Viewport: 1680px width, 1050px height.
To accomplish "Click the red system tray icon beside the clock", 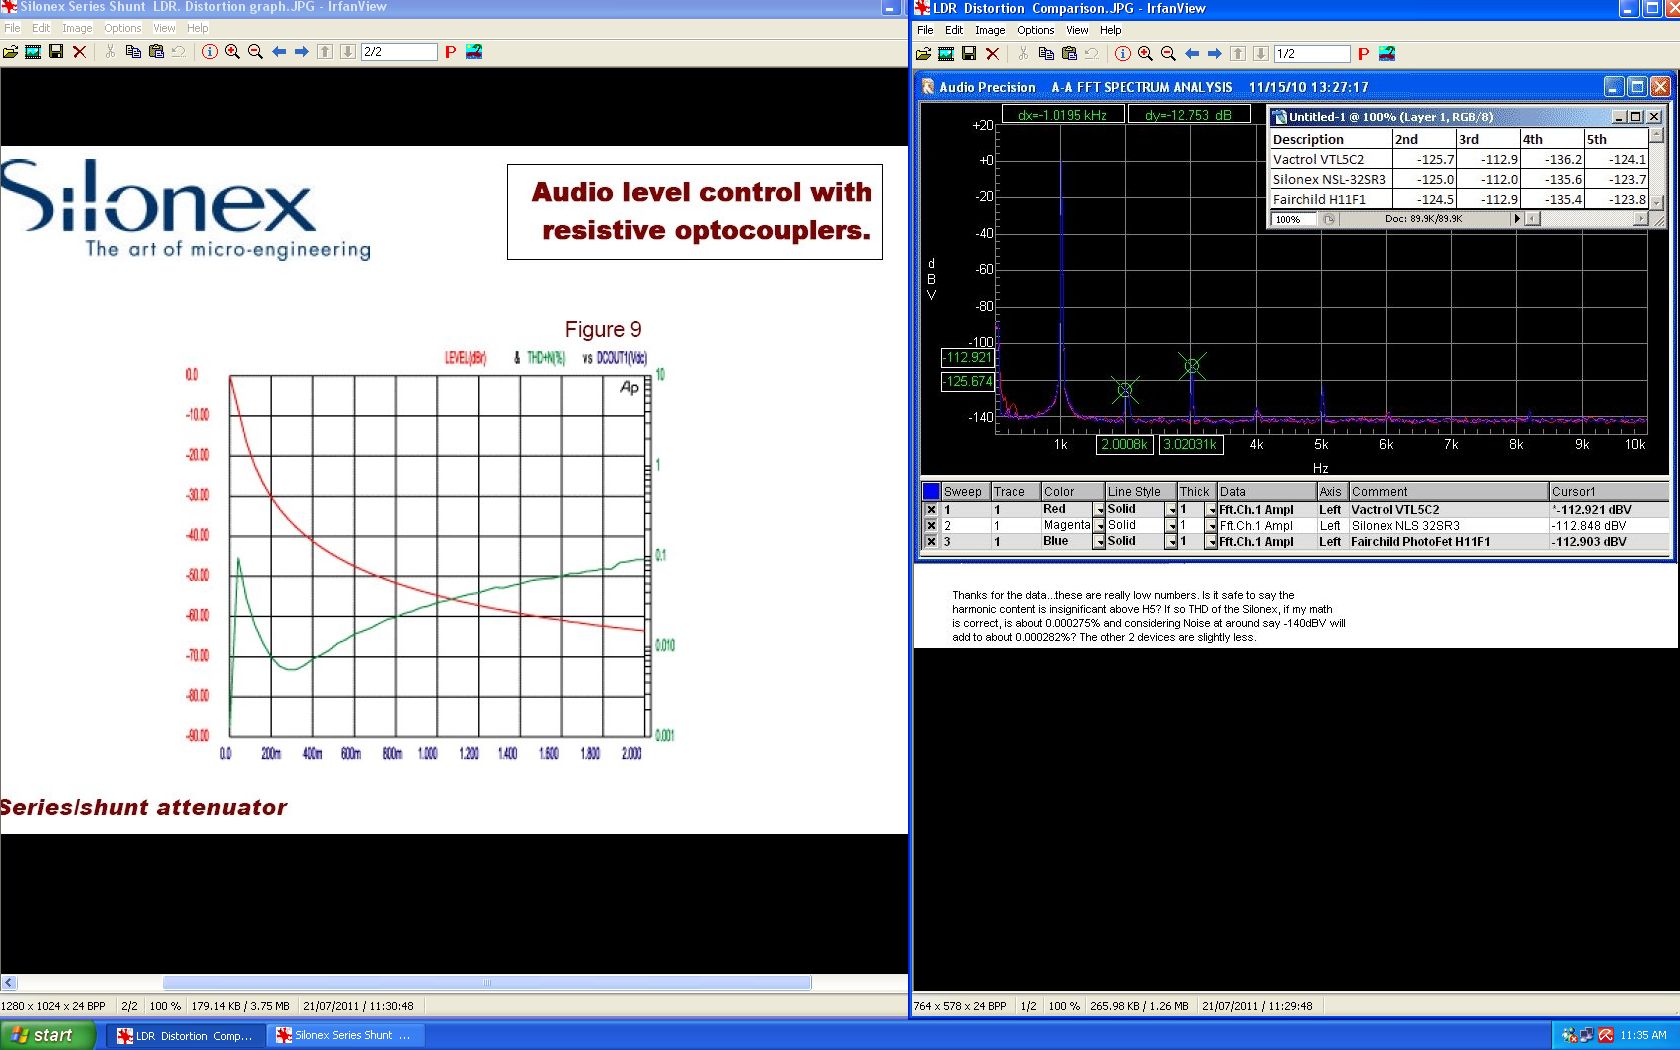I will click(1606, 1036).
